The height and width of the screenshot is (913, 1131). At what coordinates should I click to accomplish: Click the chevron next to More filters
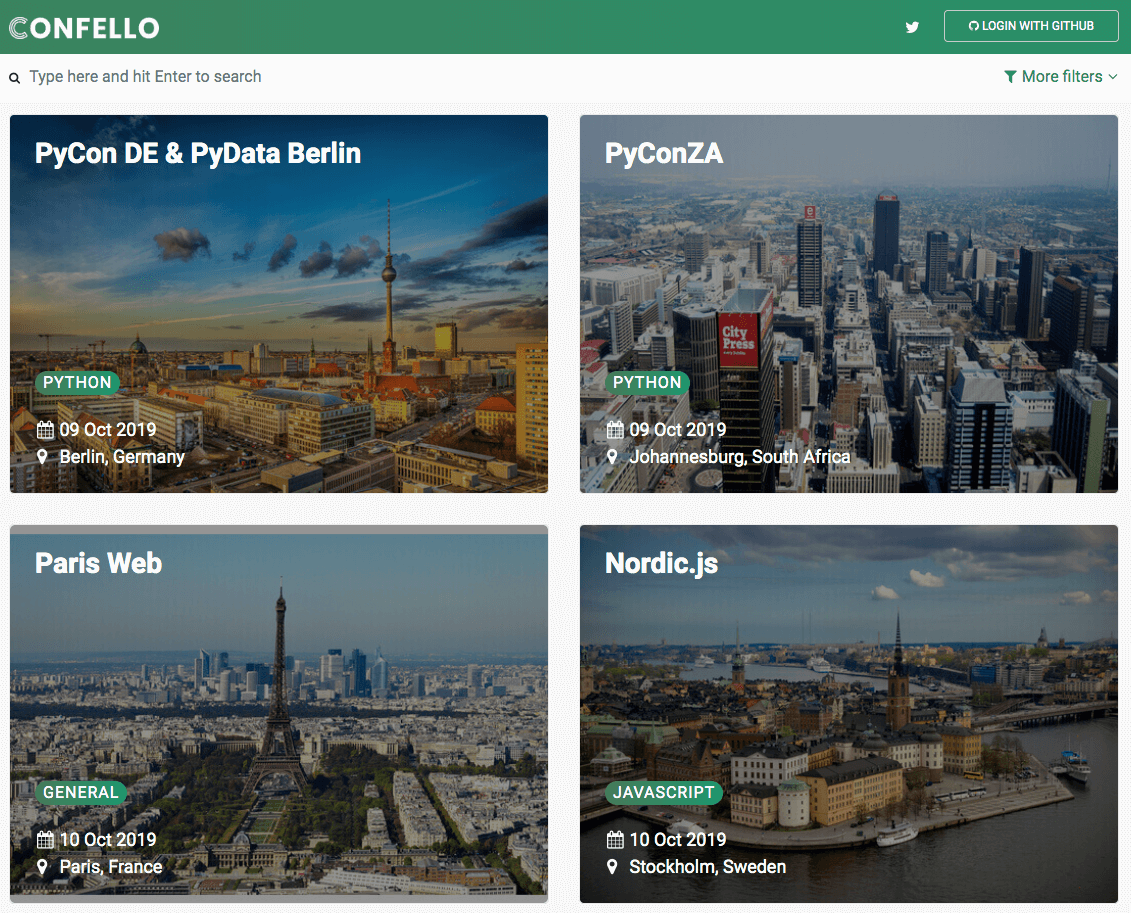tap(1113, 77)
